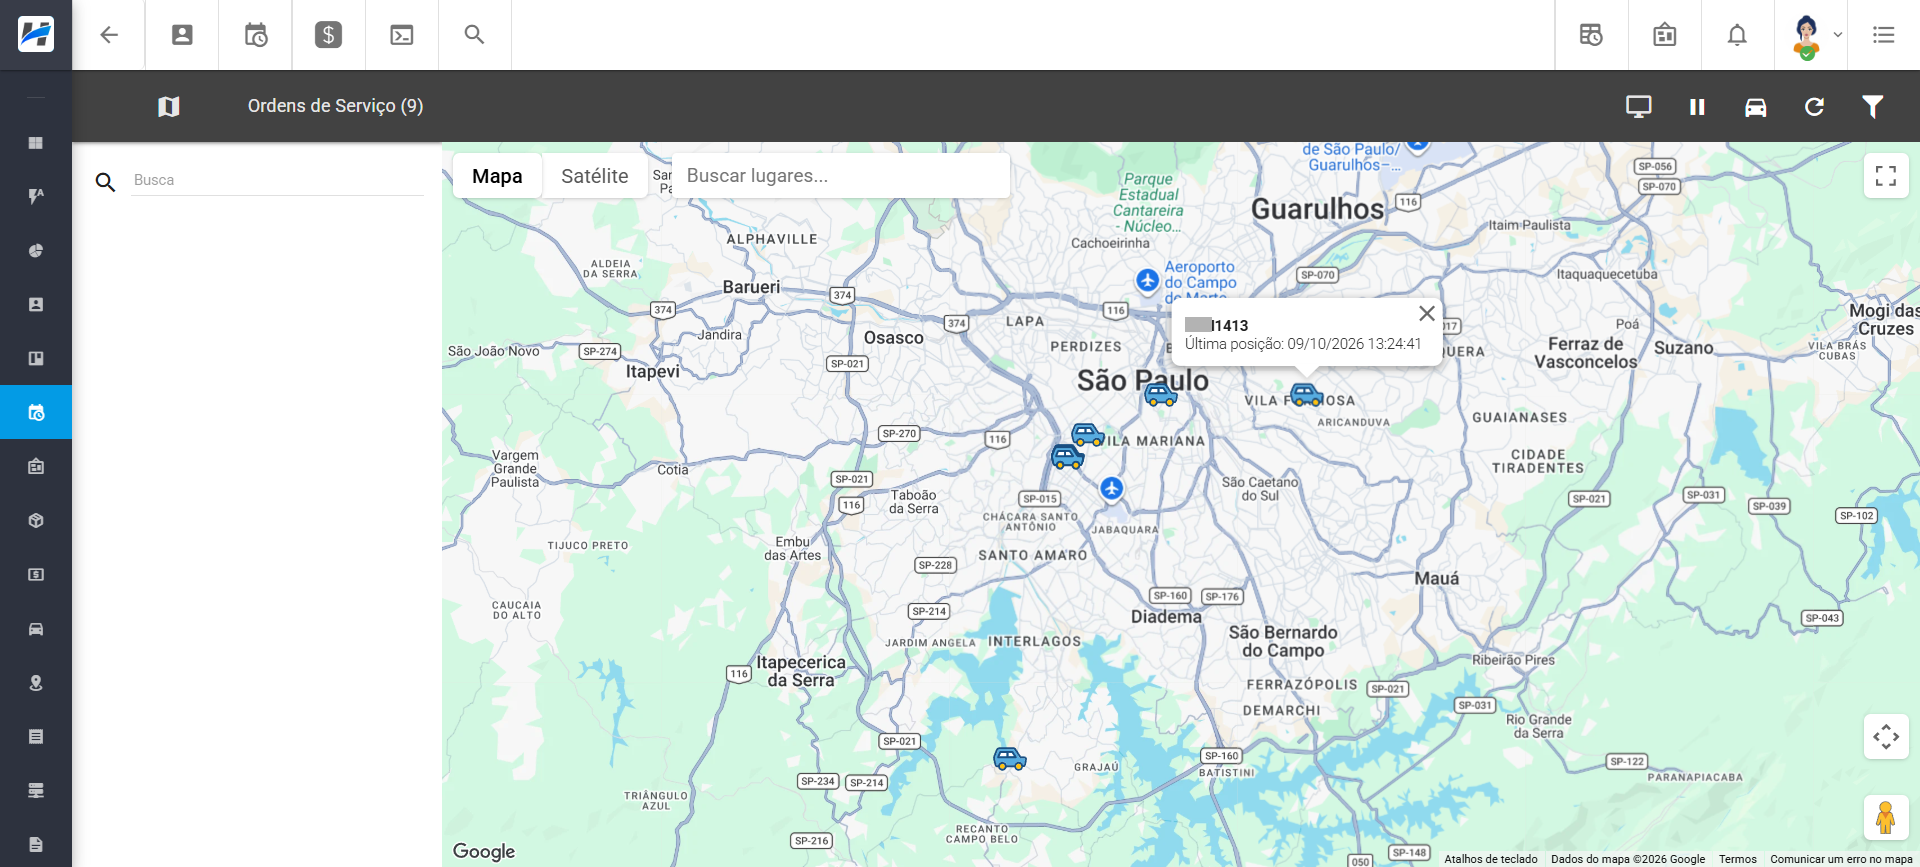Screen dimensions: 1920x867
Task: Open the grid dashboard icon in sidebar
Action: click(36, 142)
